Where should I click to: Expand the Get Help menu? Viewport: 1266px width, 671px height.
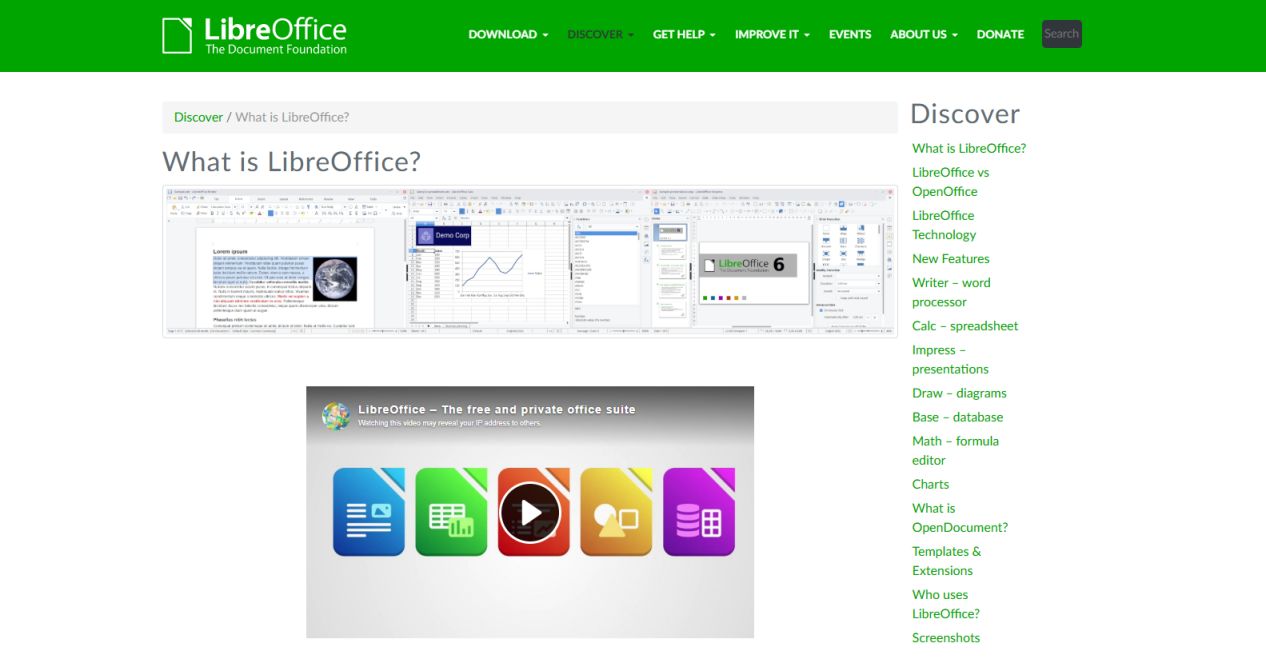pyautogui.click(x=684, y=34)
